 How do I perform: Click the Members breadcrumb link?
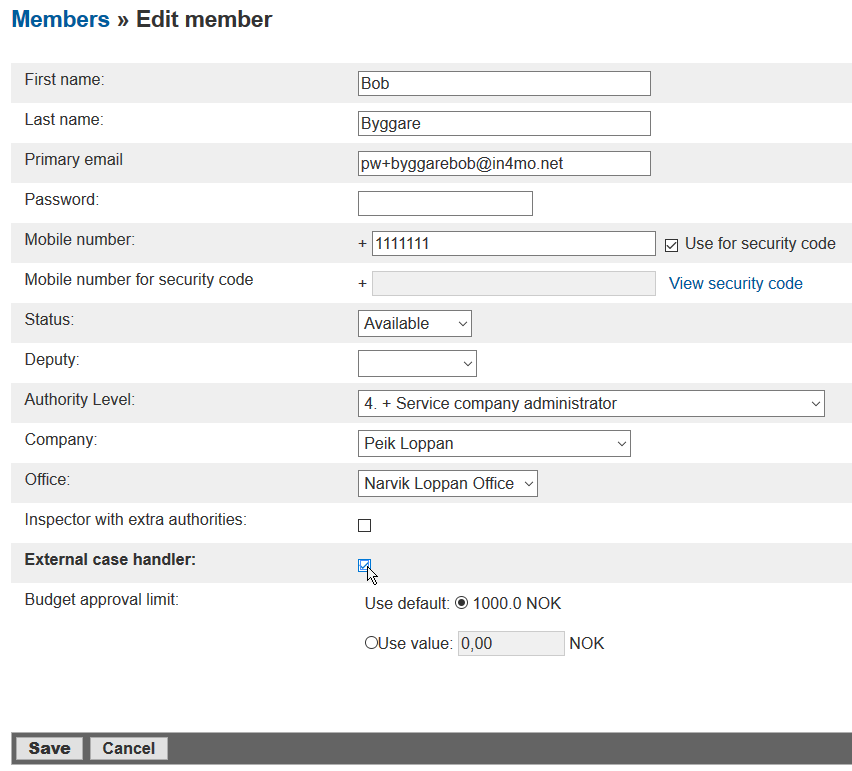(x=60, y=19)
